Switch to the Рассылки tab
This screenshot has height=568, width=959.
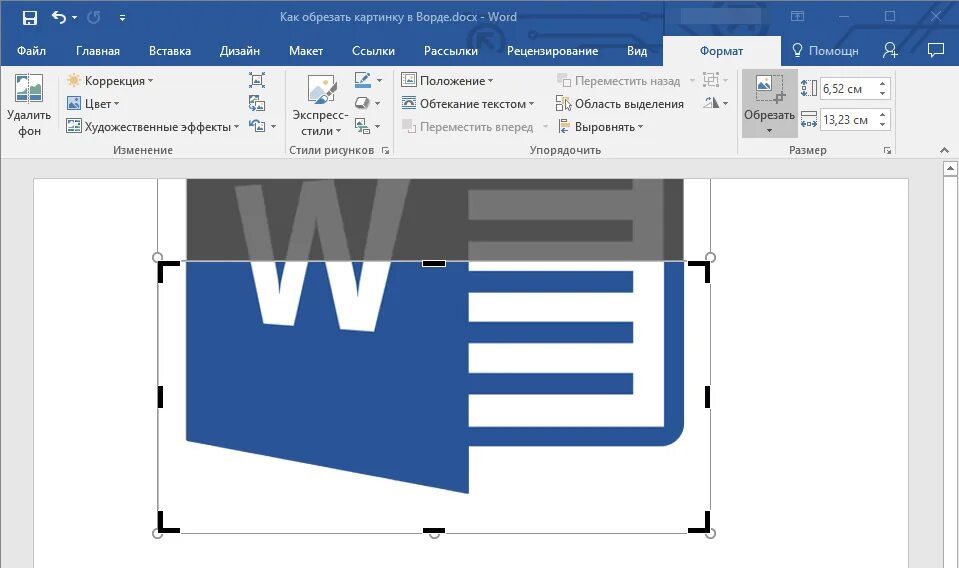pos(451,51)
